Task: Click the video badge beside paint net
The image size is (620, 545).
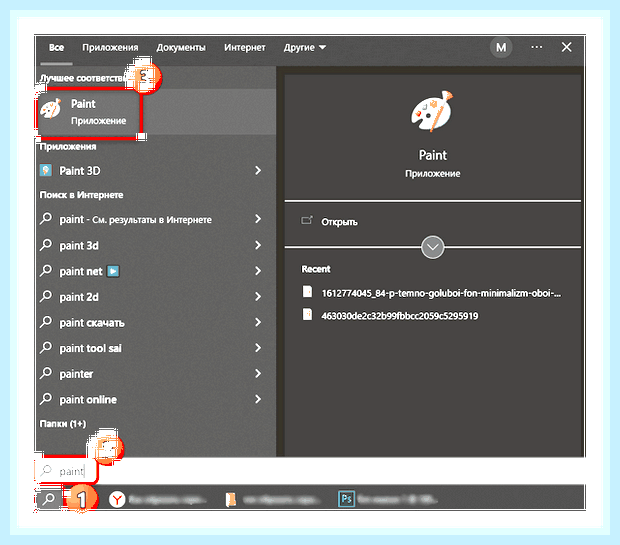Action: tap(113, 271)
